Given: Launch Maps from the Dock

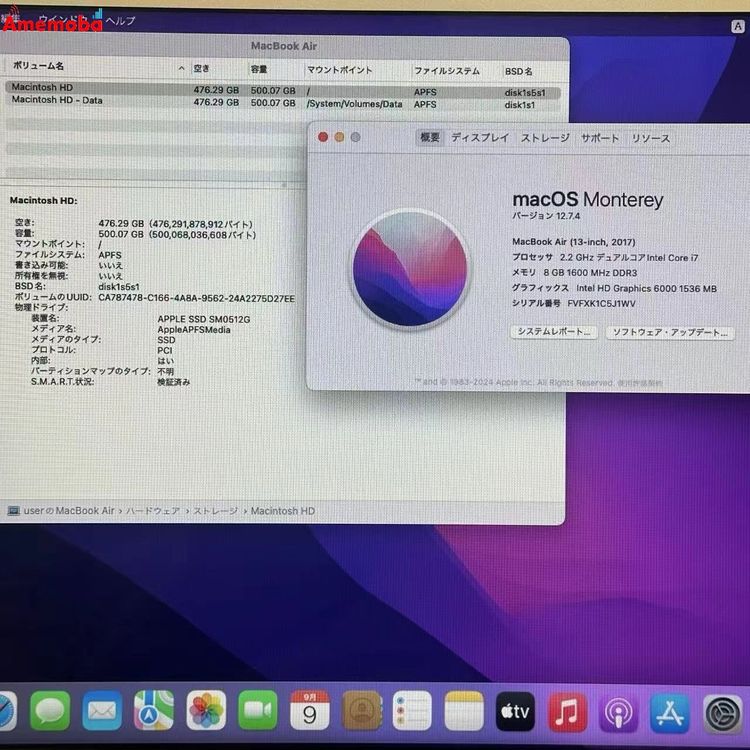Looking at the screenshot, I should point(154,710).
